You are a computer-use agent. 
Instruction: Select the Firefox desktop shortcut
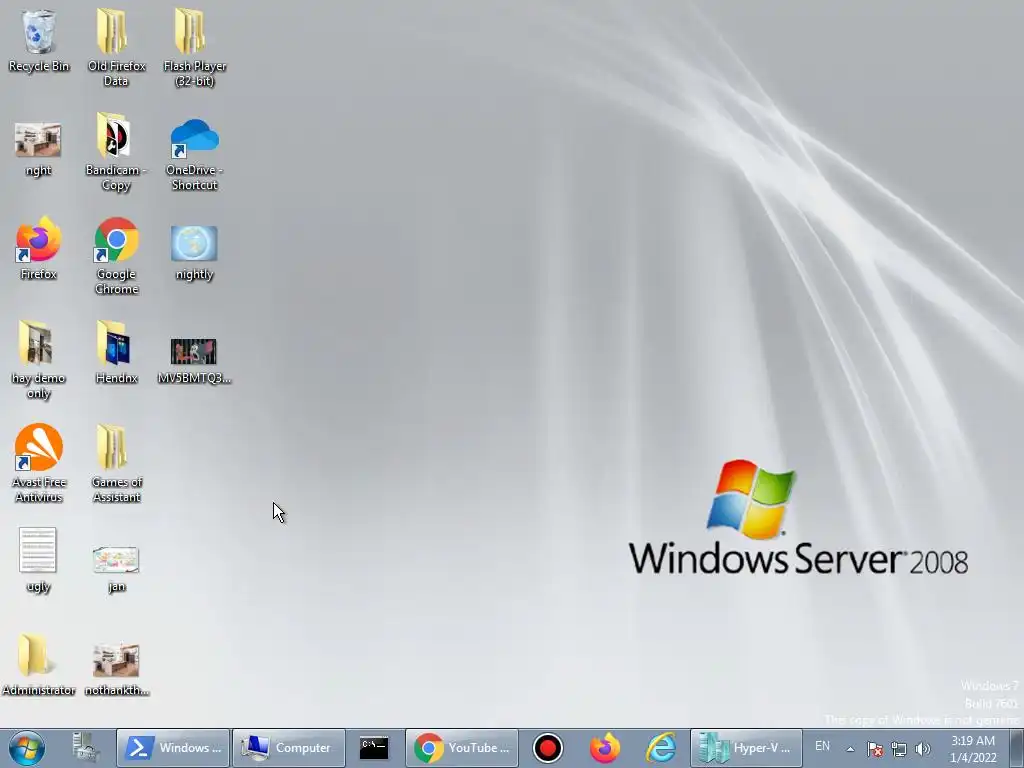click(39, 248)
